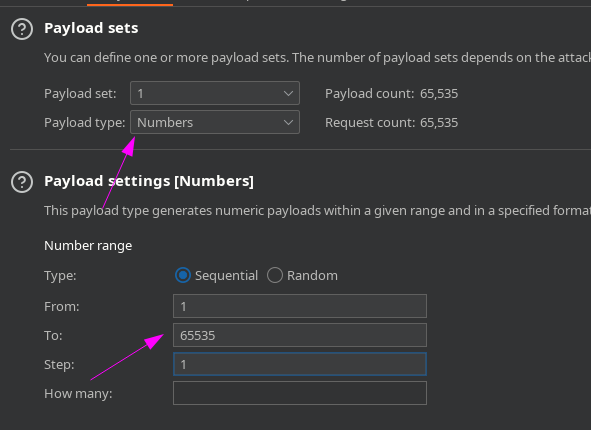Focus the To field containing 65535
Image resolution: width=591 pixels, height=430 pixels.
300,335
